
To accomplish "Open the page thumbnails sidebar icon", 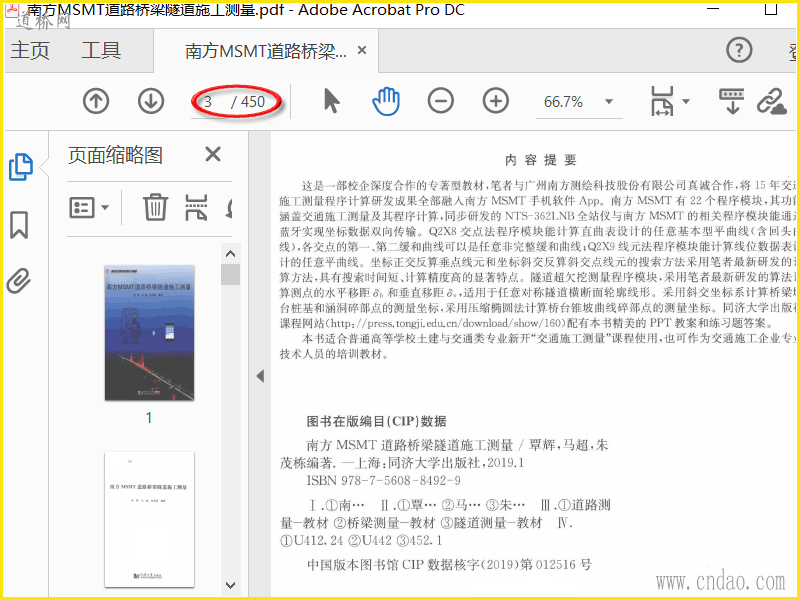I will tap(20, 167).
